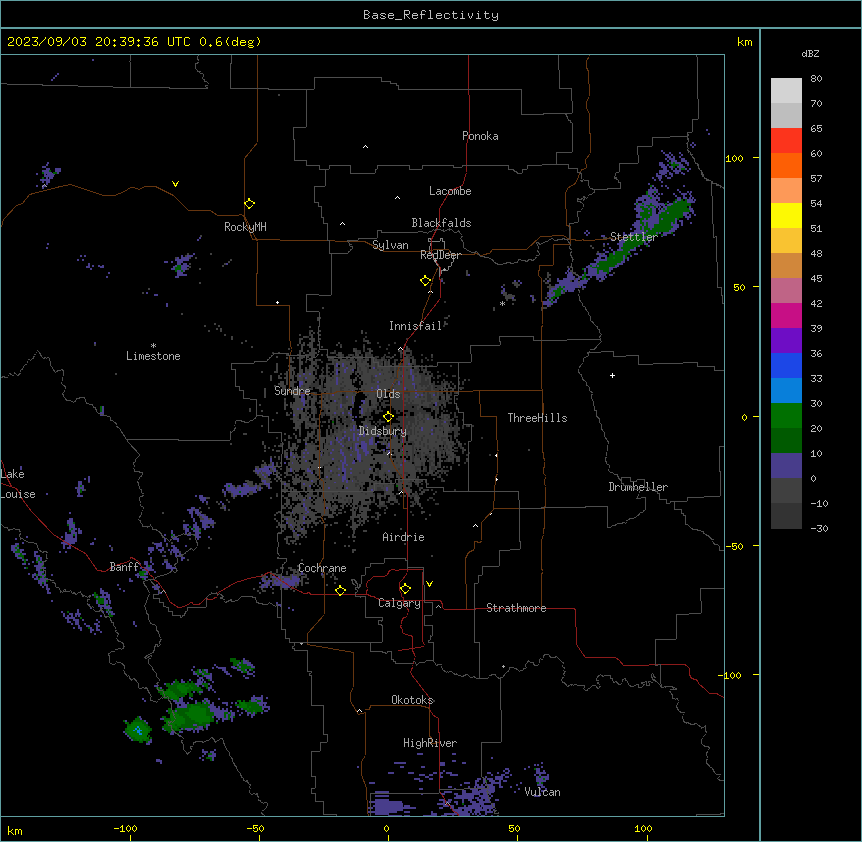The height and width of the screenshot is (842, 862).
Task: Select the 57 value in dBZ legend
Action: [816, 179]
